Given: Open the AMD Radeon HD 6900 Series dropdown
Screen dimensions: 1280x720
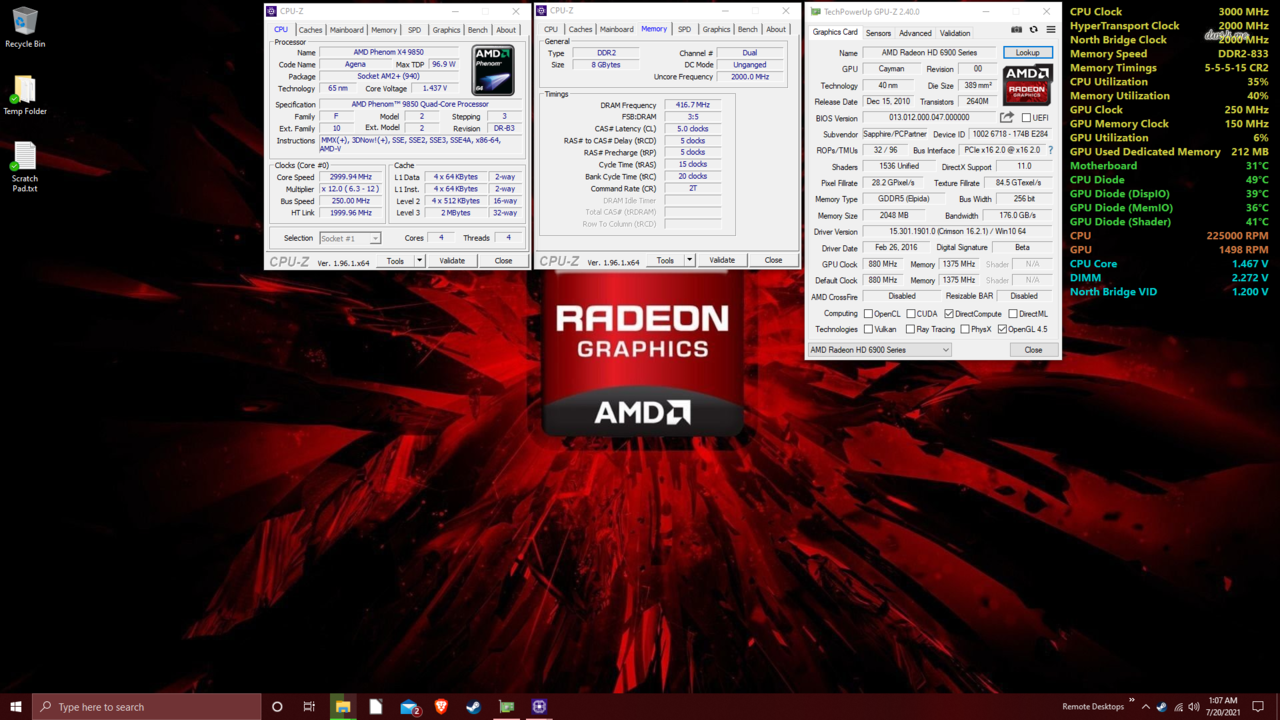Looking at the screenshot, I should [x=880, y=350].
